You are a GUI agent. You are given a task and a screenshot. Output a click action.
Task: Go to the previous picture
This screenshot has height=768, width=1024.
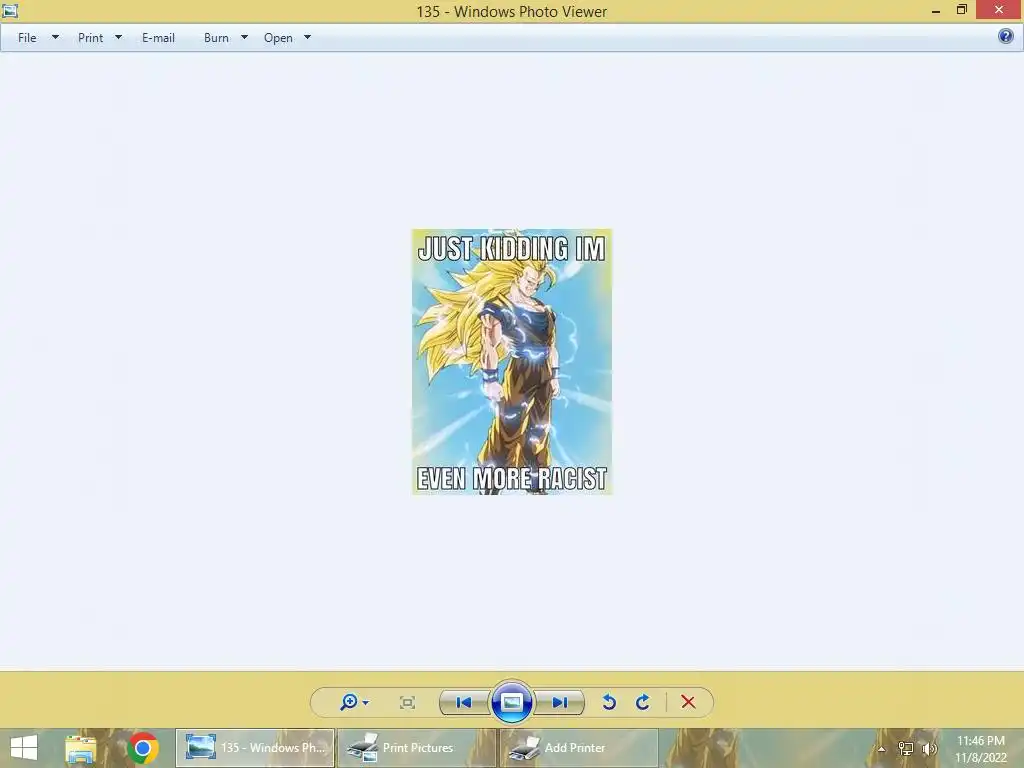(x=464, y=703)
